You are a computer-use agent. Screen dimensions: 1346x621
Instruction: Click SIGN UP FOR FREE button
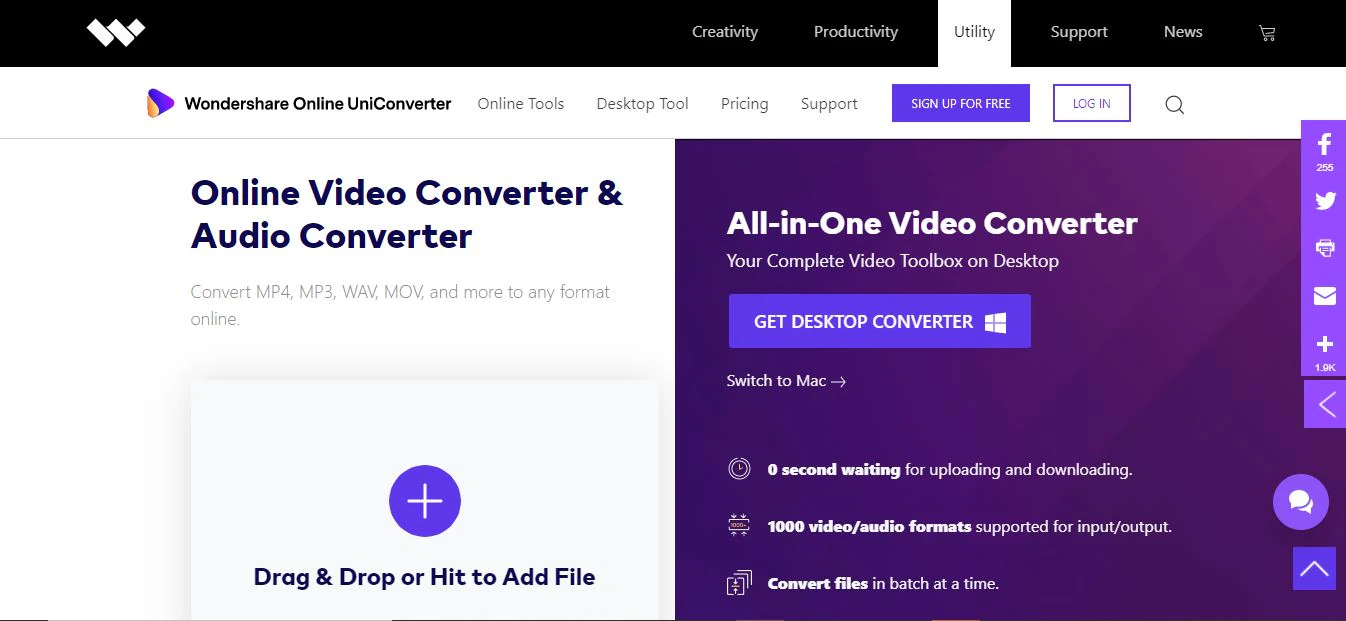pyautogui.click(x=961, y=103)
